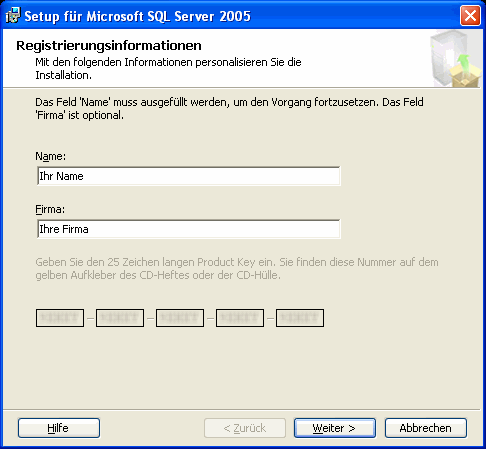Focus the Firma field containing 'Ihre Firma'
The image size is (486, 449).
coord(189,229)
